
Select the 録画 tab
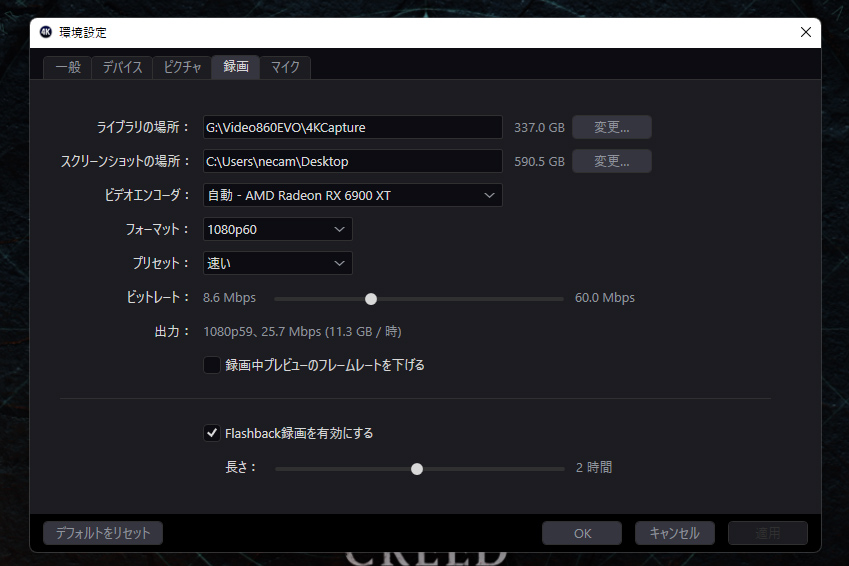coord(236,67)
